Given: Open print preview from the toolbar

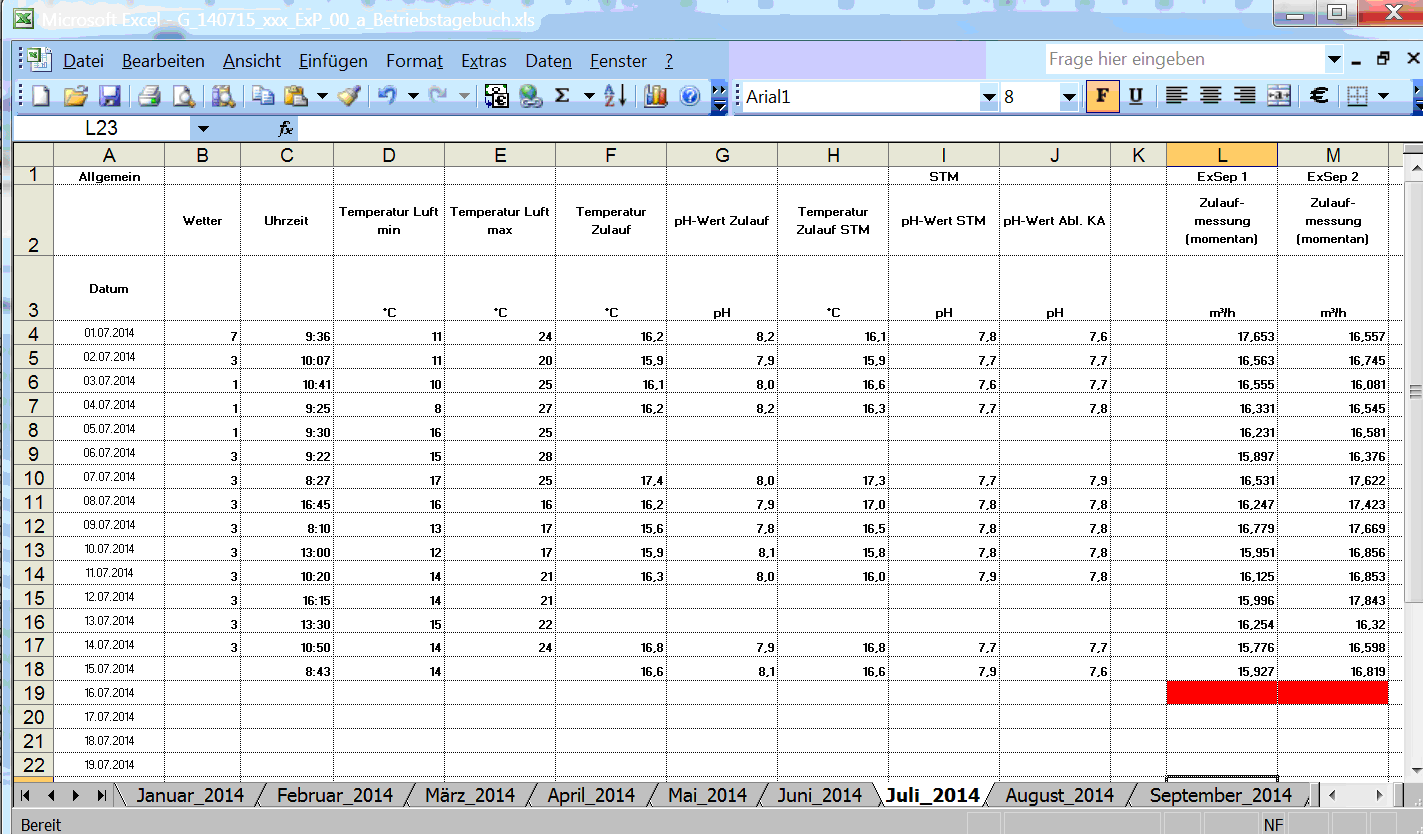Looking at the screenshot, I should 183,96.
